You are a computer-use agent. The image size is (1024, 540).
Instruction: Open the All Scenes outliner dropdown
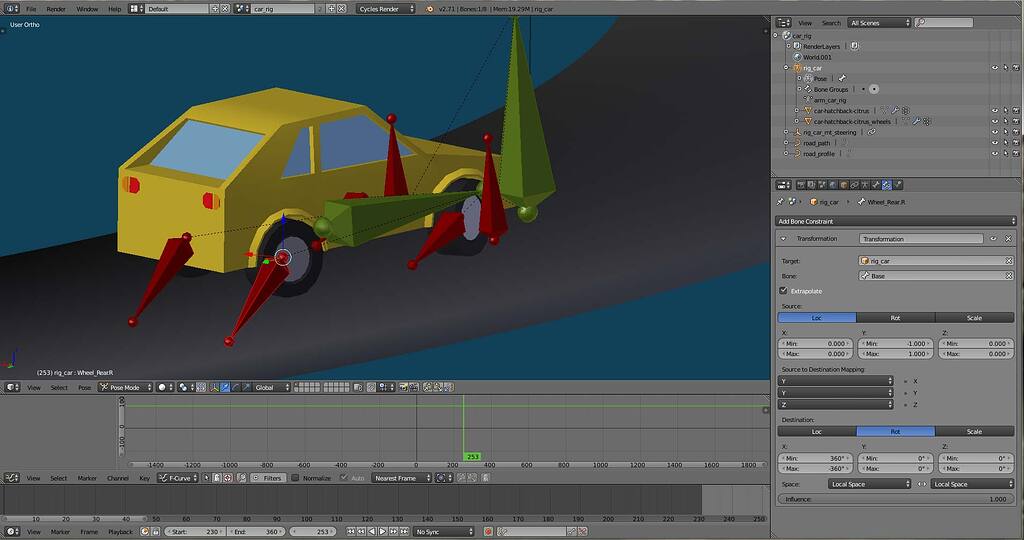879,22
